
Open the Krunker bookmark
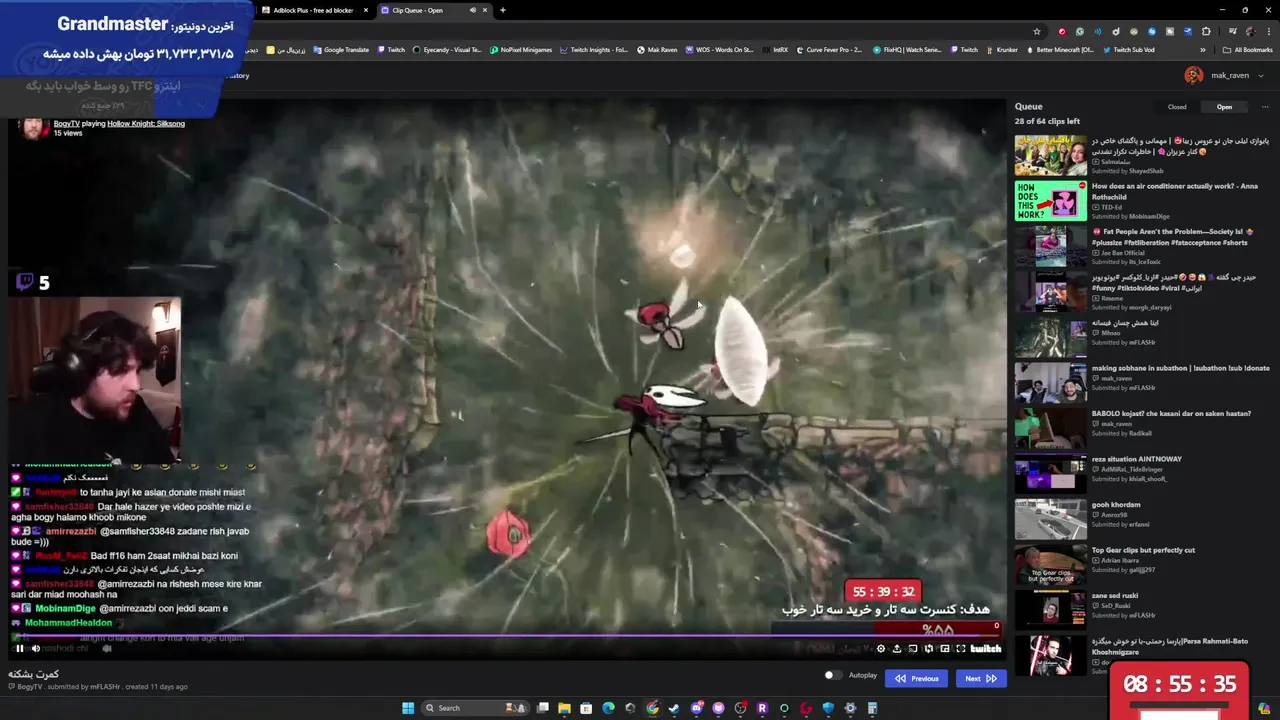1002,50
